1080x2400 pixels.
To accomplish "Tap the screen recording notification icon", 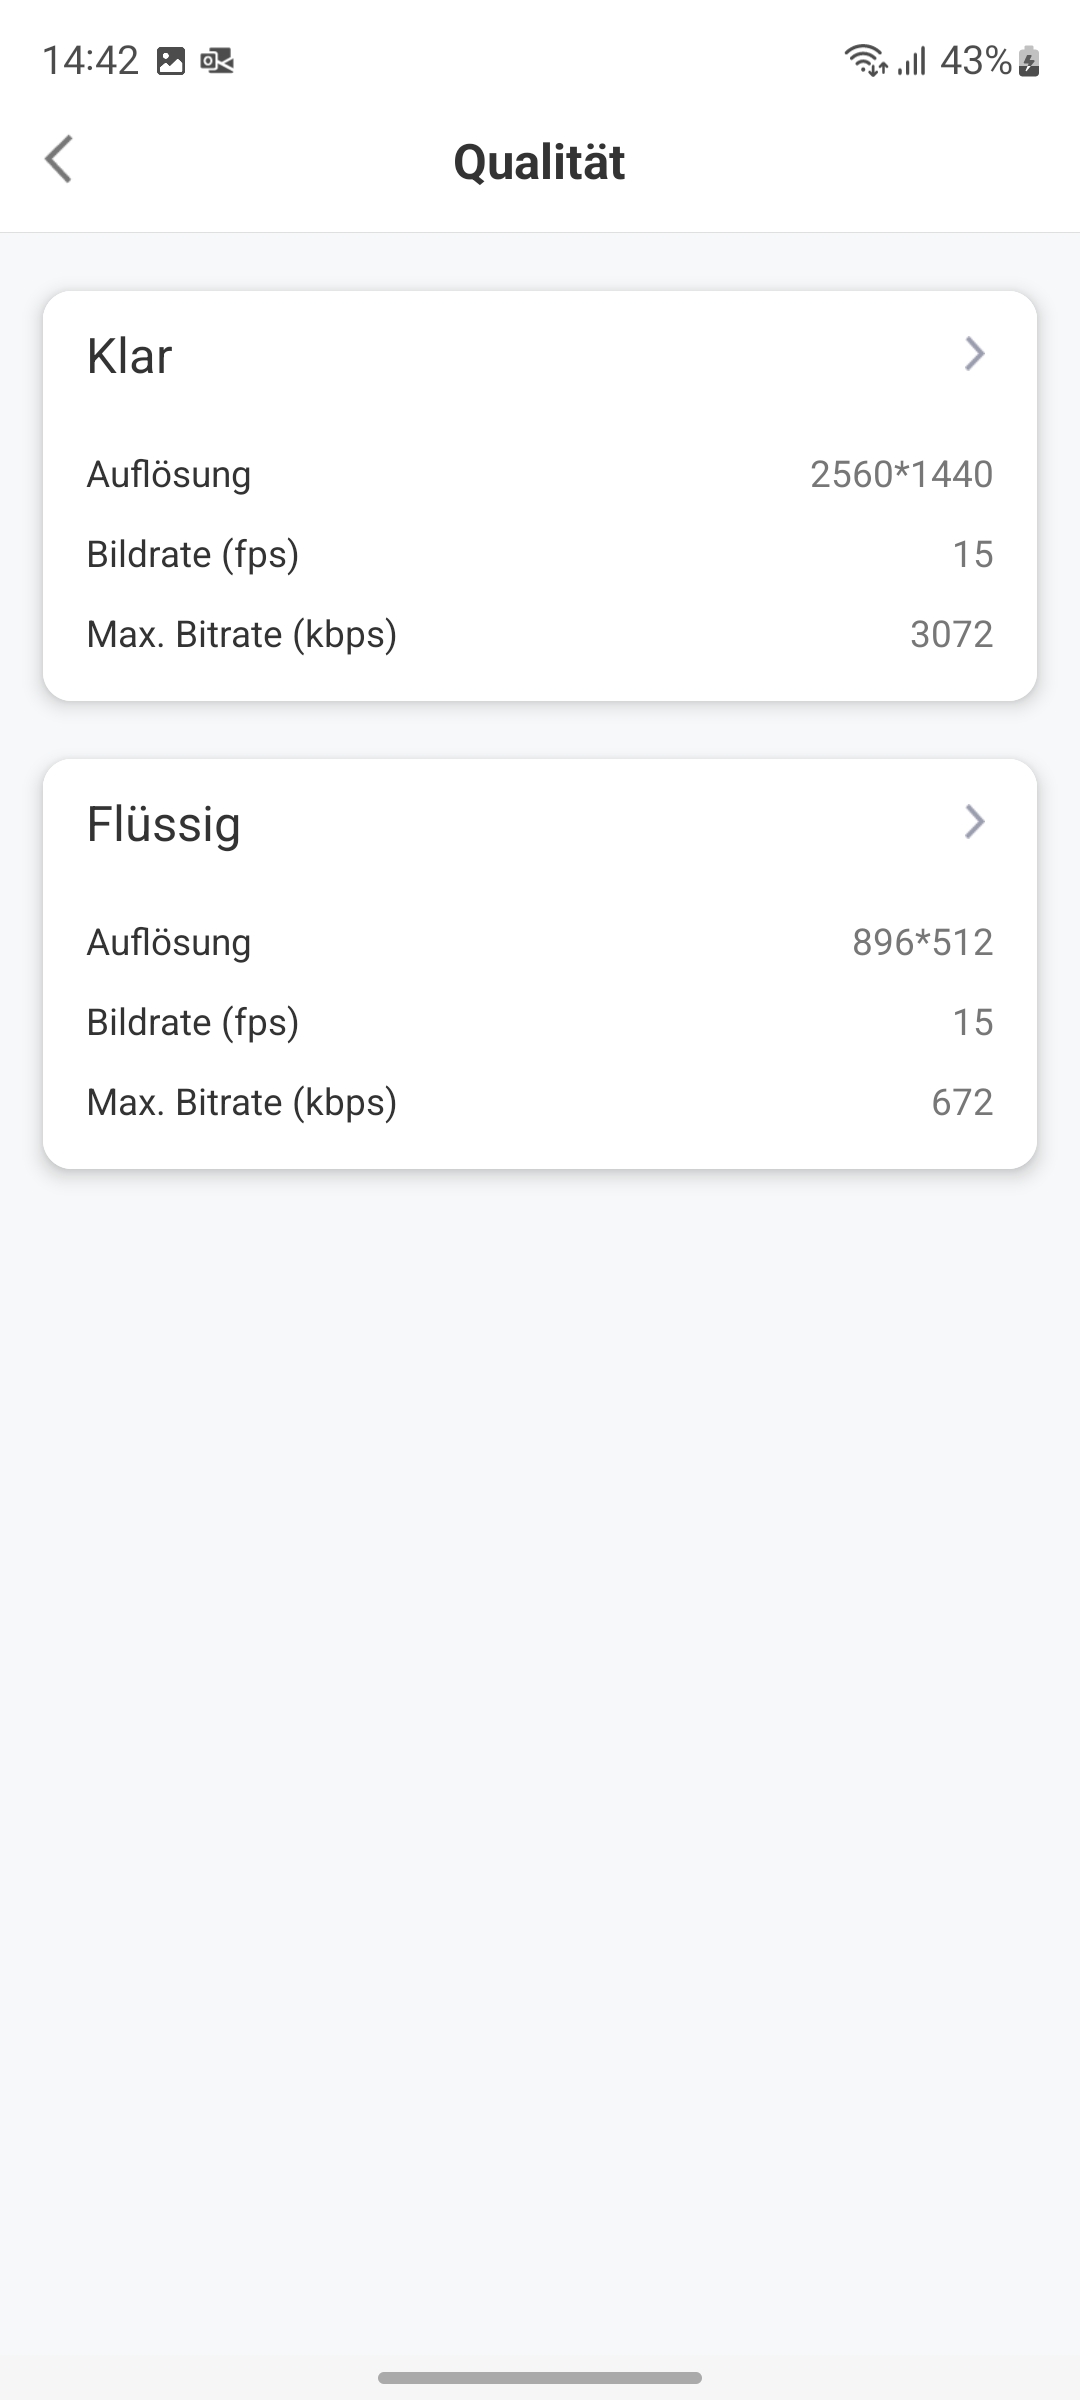I will point(217,62).
